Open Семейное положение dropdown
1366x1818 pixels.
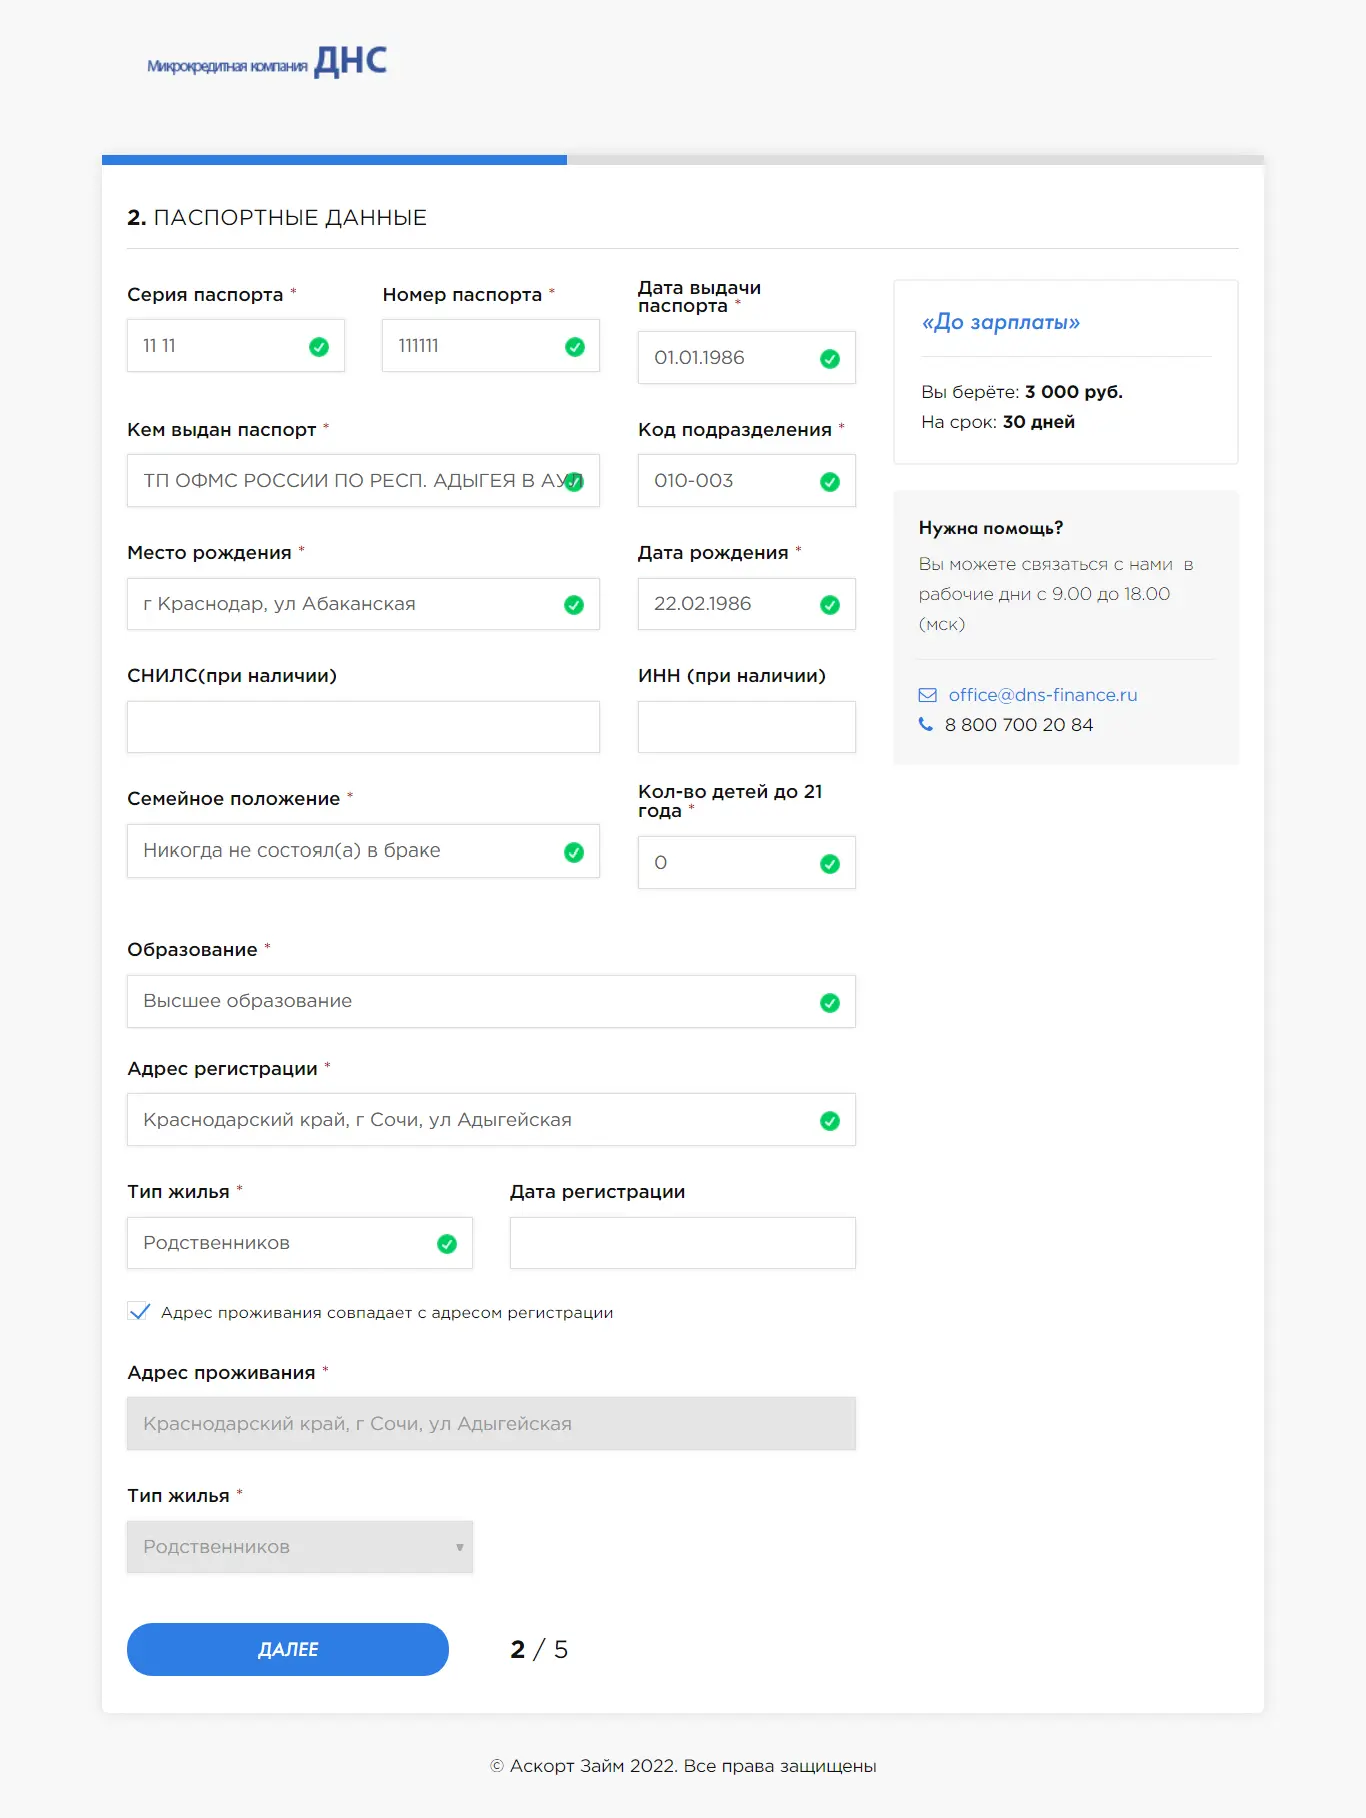[x=363, y=851]
